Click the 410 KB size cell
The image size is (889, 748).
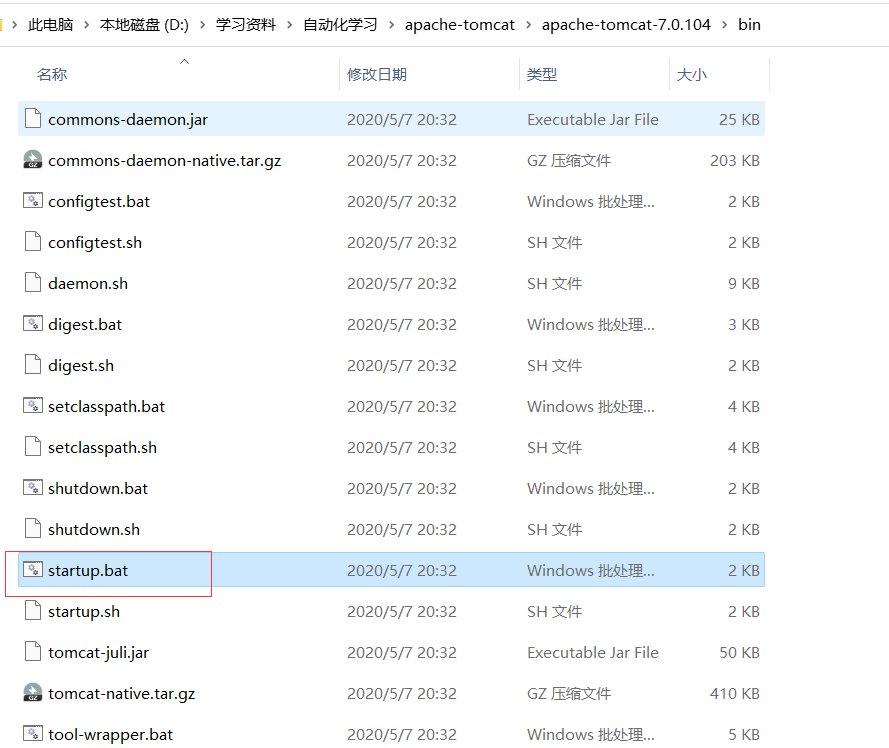click(x=735, y=694)
